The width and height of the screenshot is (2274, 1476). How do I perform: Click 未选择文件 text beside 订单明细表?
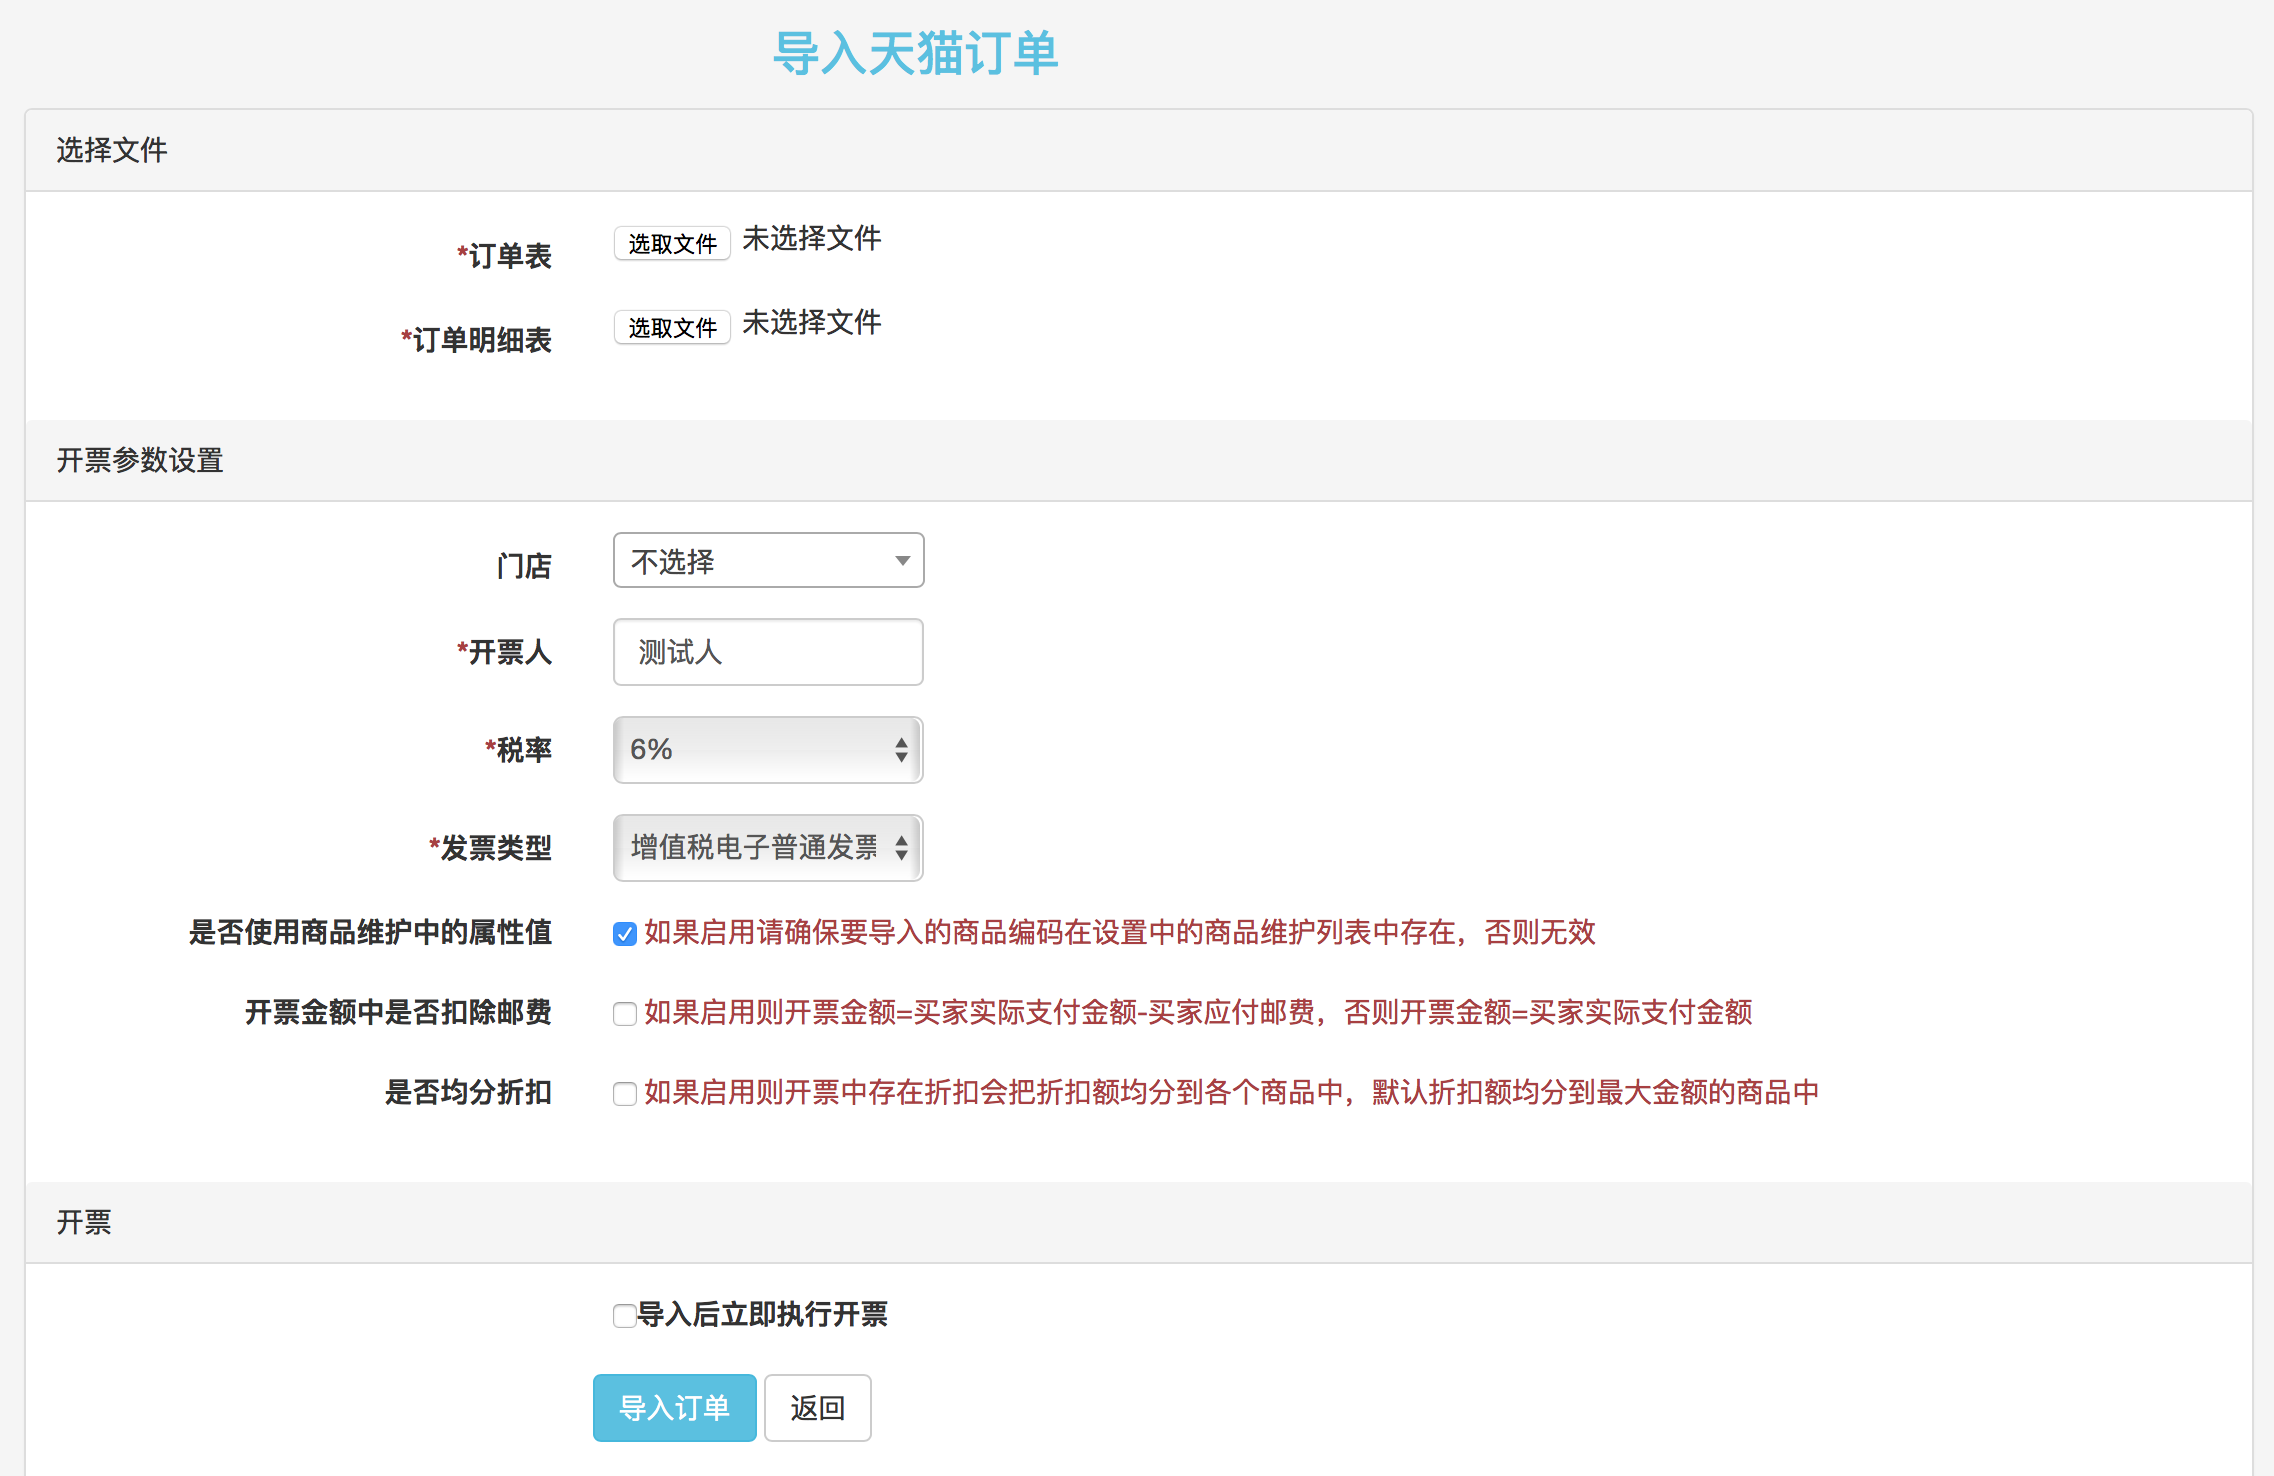(812, 322)
